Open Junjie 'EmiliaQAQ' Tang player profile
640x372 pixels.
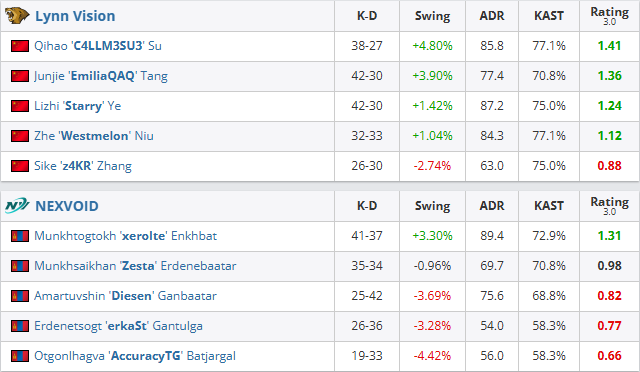(x=101, y=76)
